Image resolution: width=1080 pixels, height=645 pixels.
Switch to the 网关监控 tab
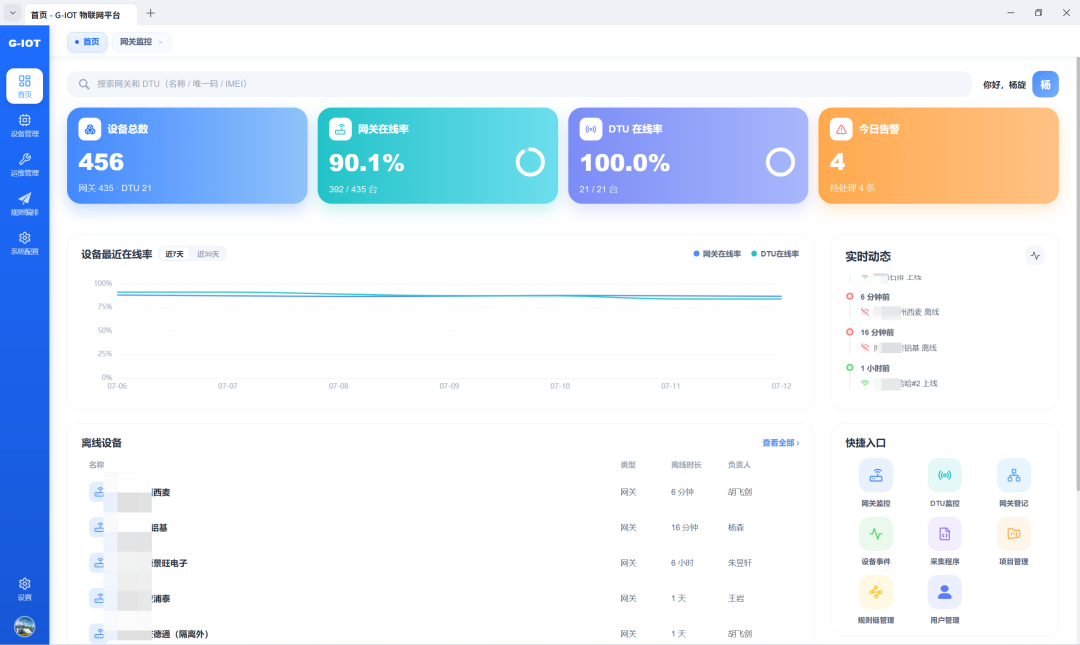click(x=136, y=42)
